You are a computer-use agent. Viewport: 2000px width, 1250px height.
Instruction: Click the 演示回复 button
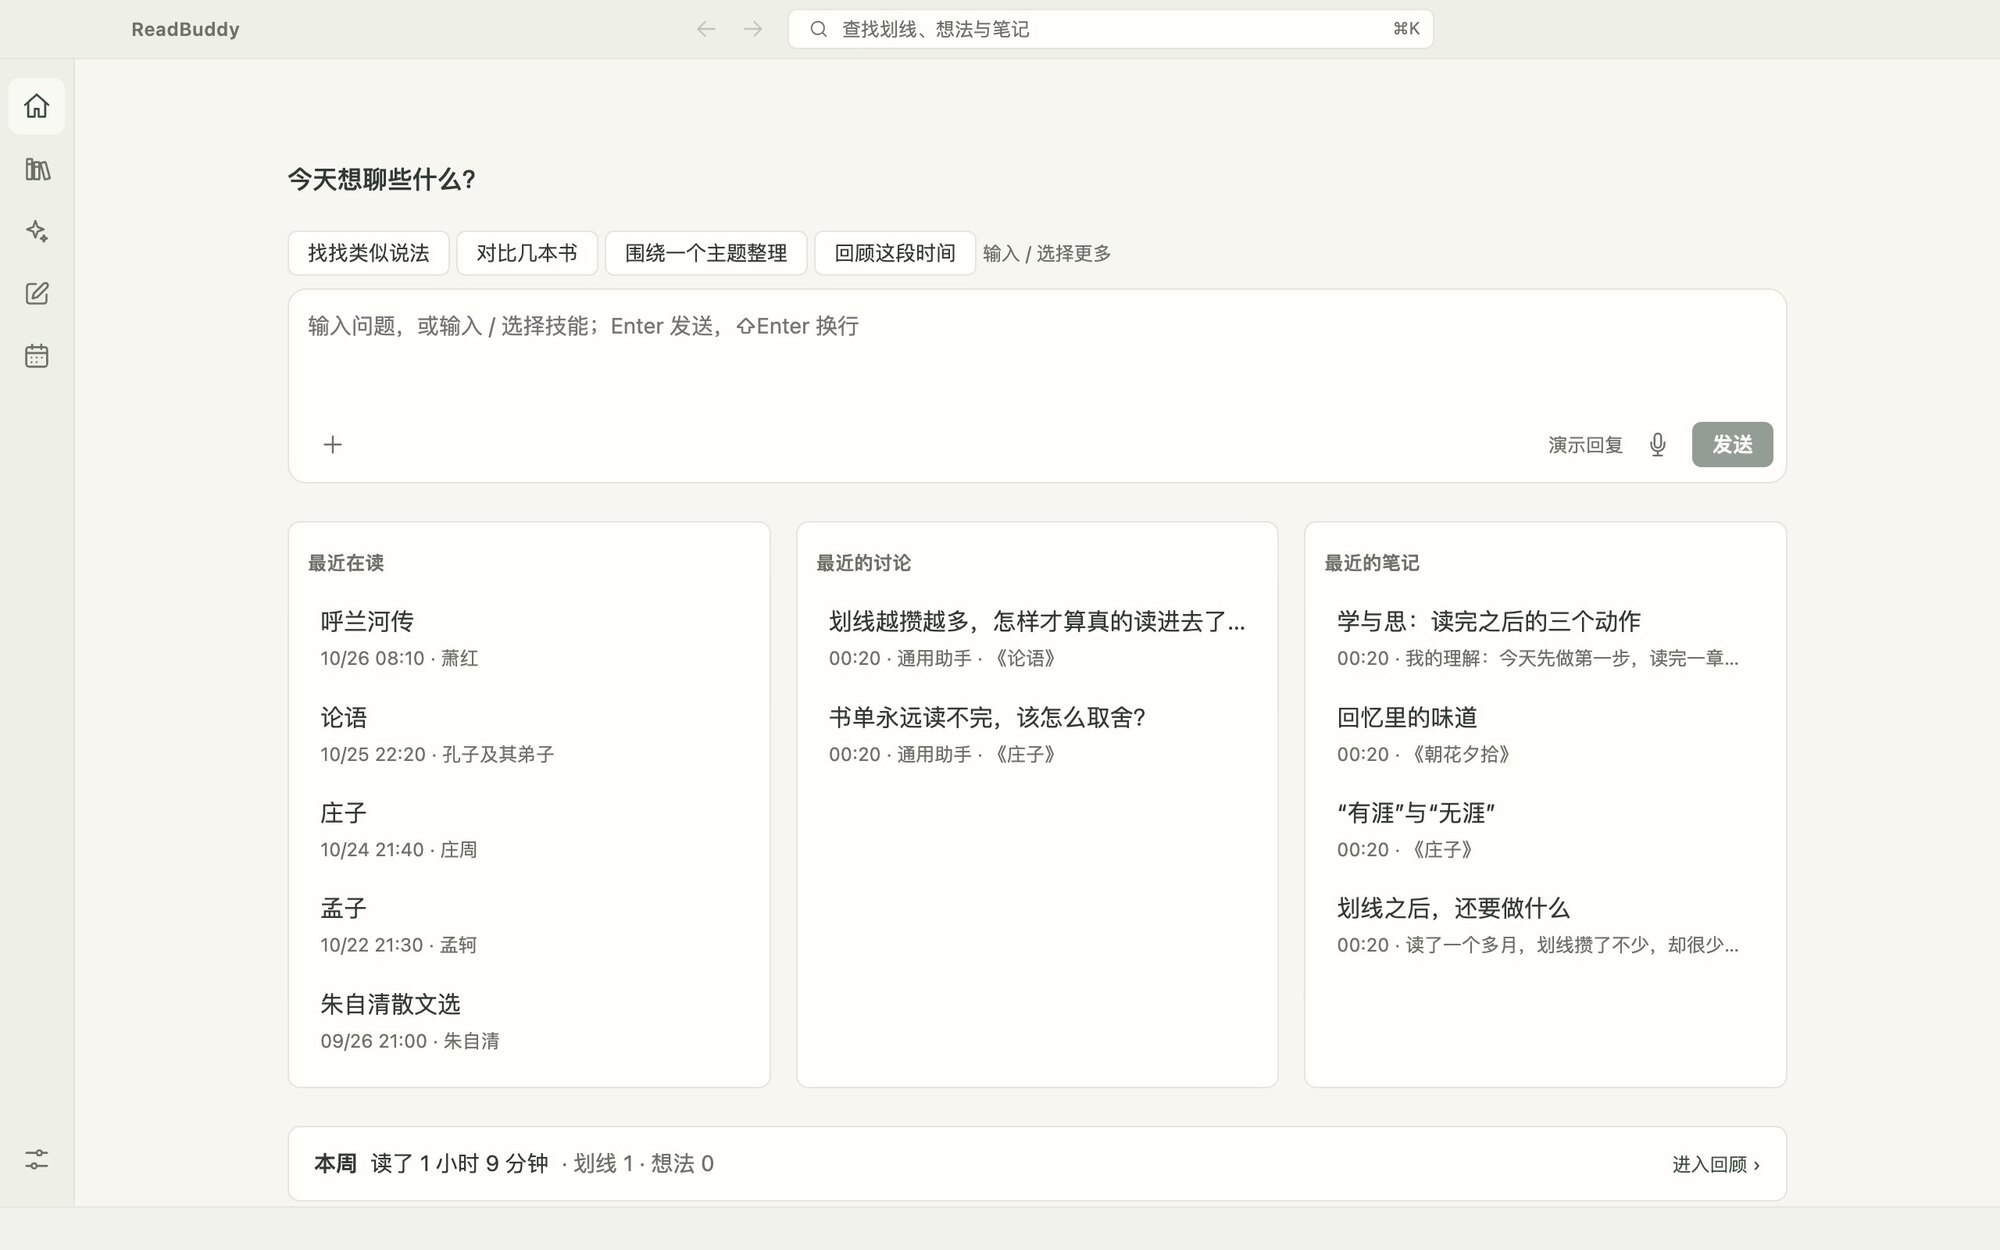pos(1585,445)
